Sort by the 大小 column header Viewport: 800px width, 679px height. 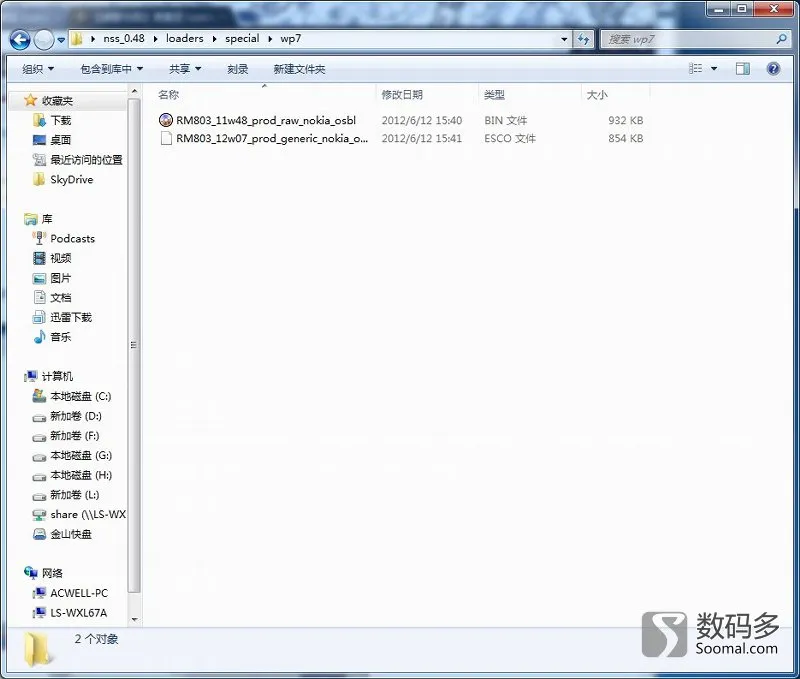[597, 94]
